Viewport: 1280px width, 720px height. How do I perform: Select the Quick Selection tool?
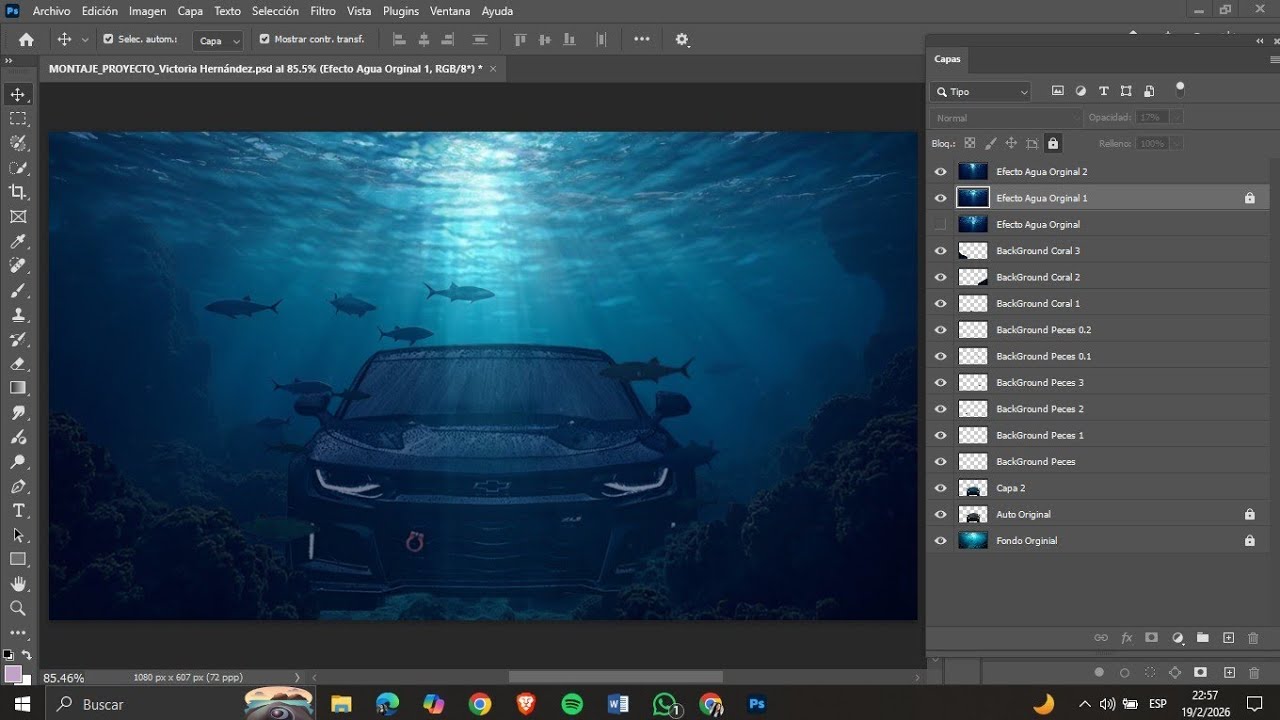pos(18,168)
